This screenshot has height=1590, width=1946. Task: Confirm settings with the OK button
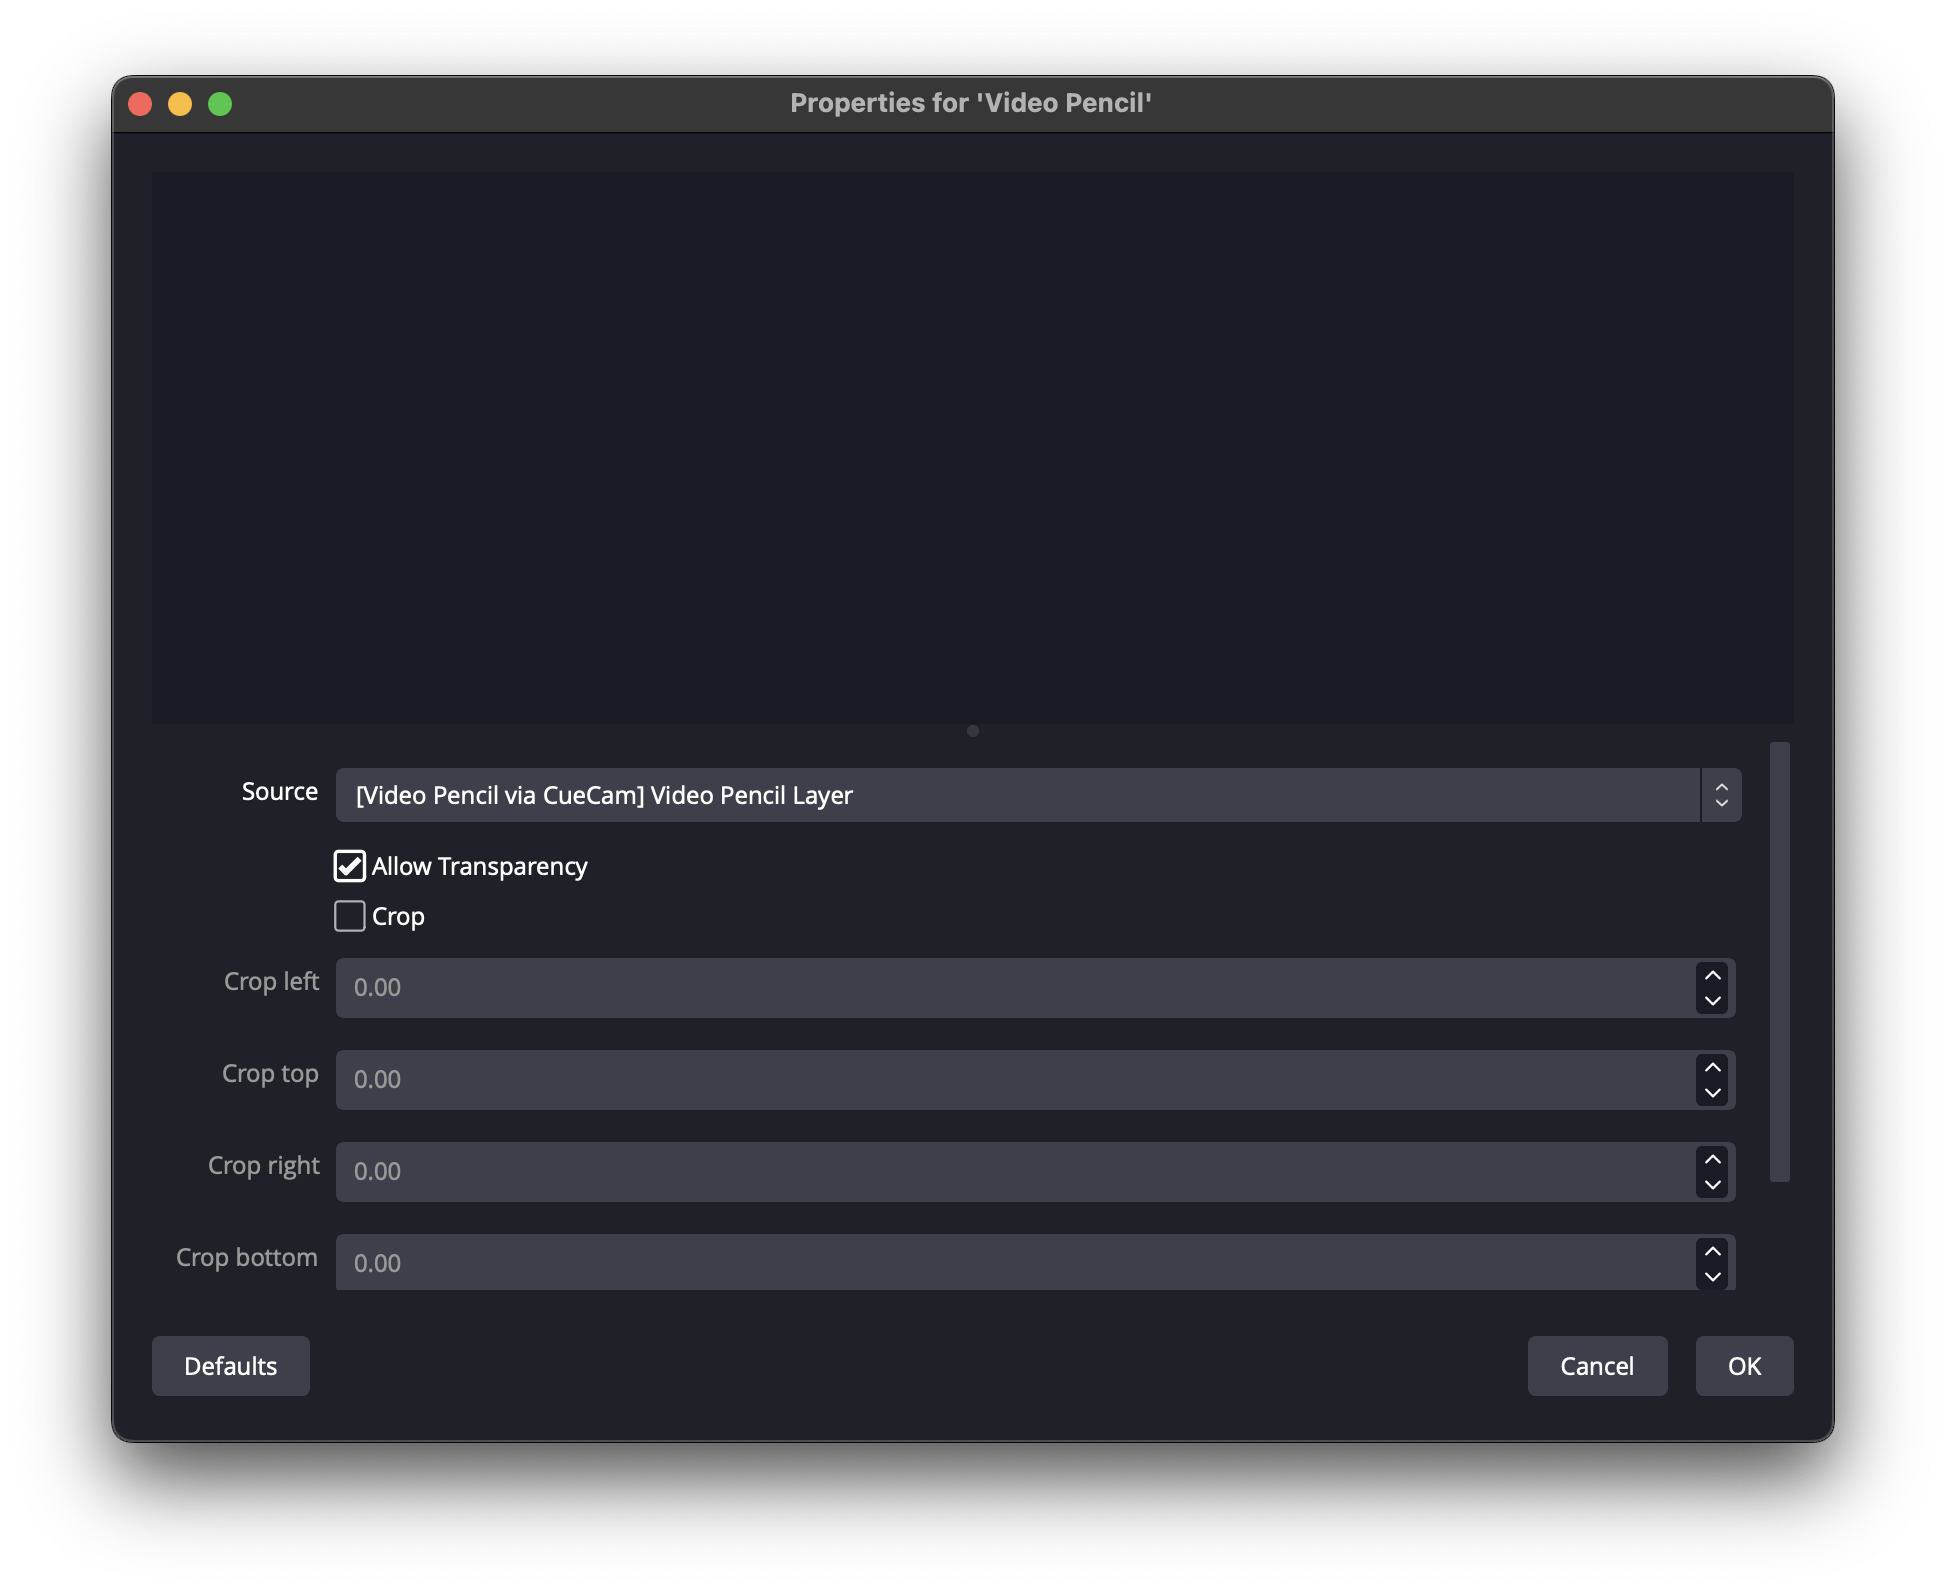tap(1744, 1366)
